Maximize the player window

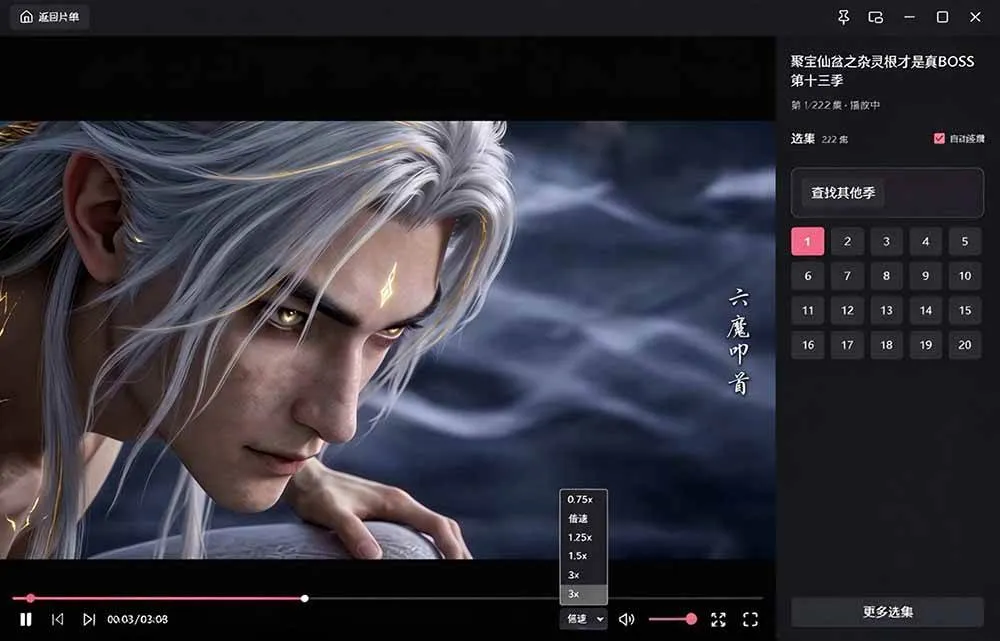942,17
